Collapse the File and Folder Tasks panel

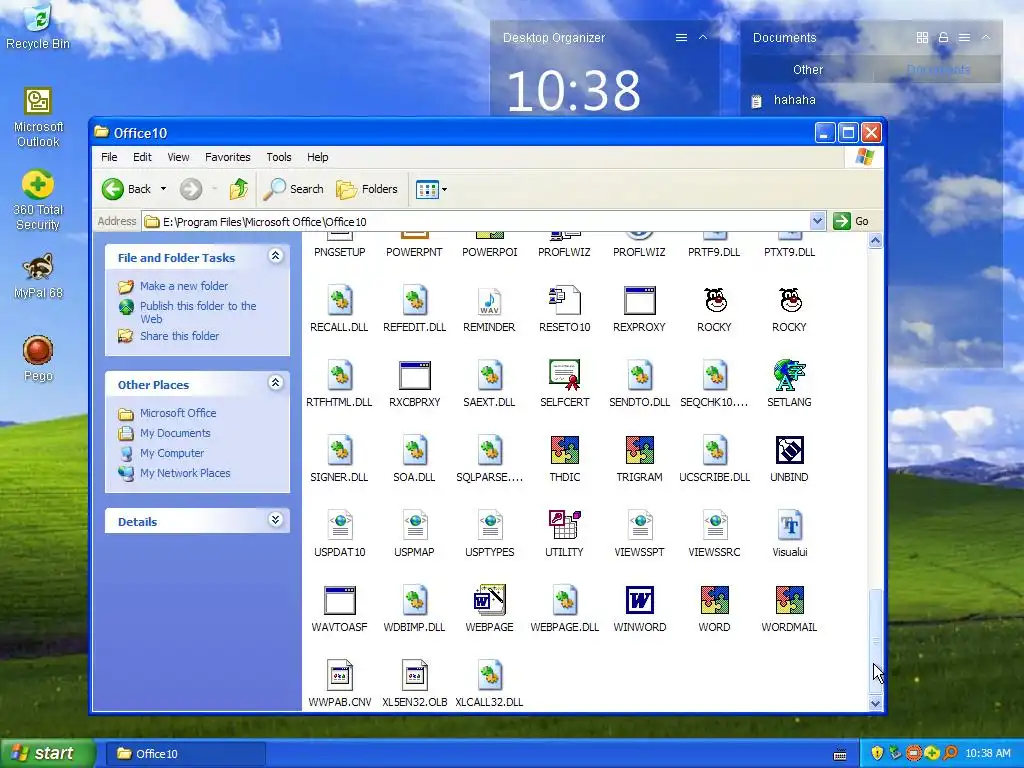point(276,256)
